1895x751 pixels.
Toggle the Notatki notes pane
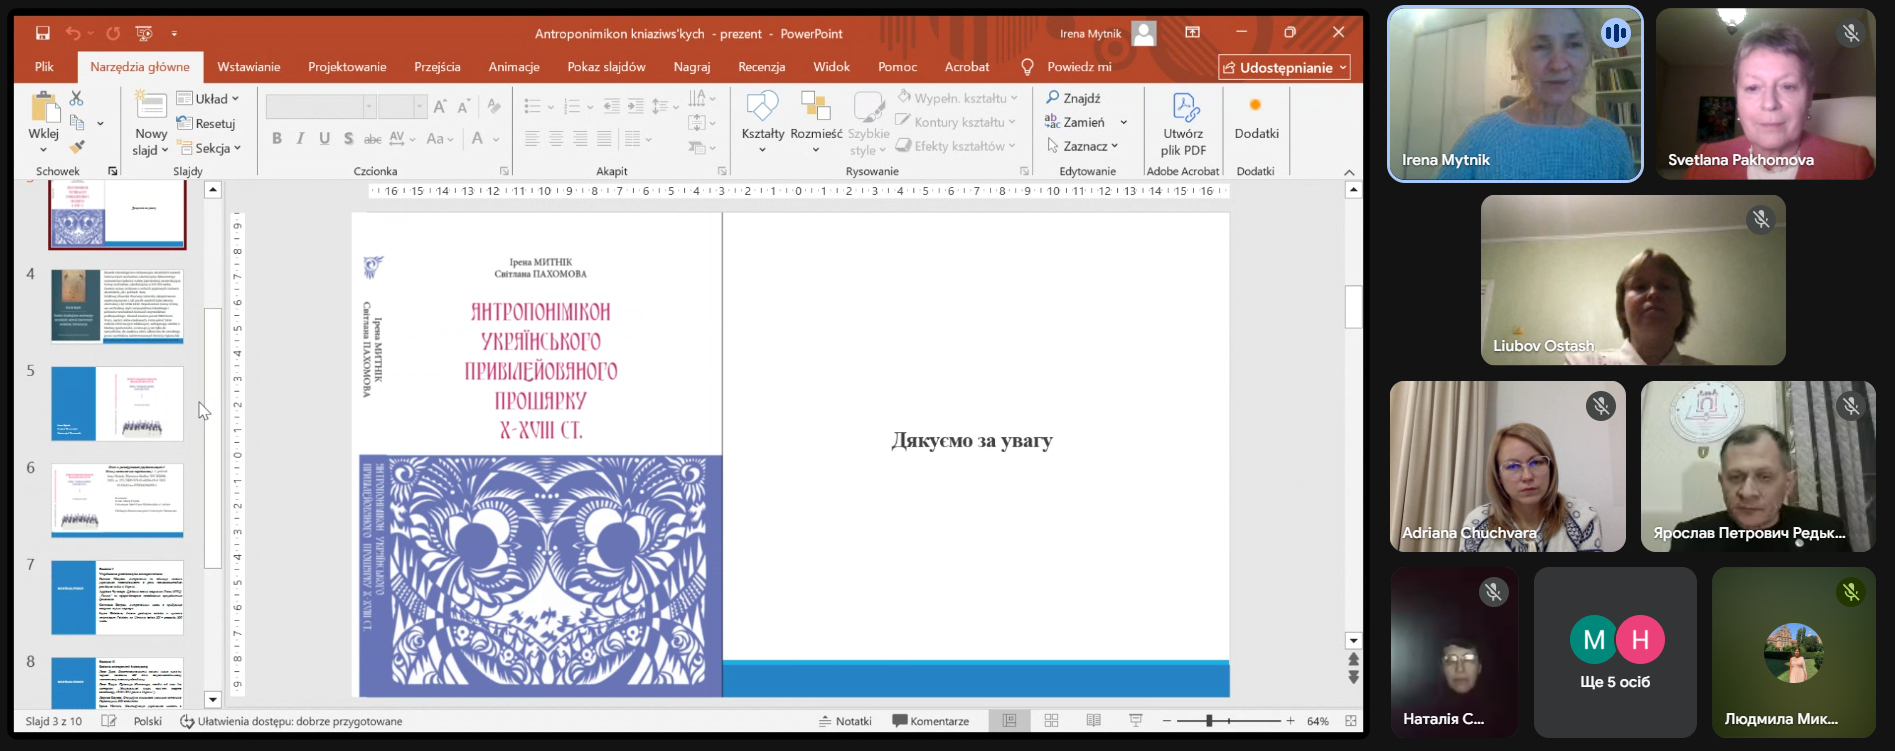pos(845,721)
